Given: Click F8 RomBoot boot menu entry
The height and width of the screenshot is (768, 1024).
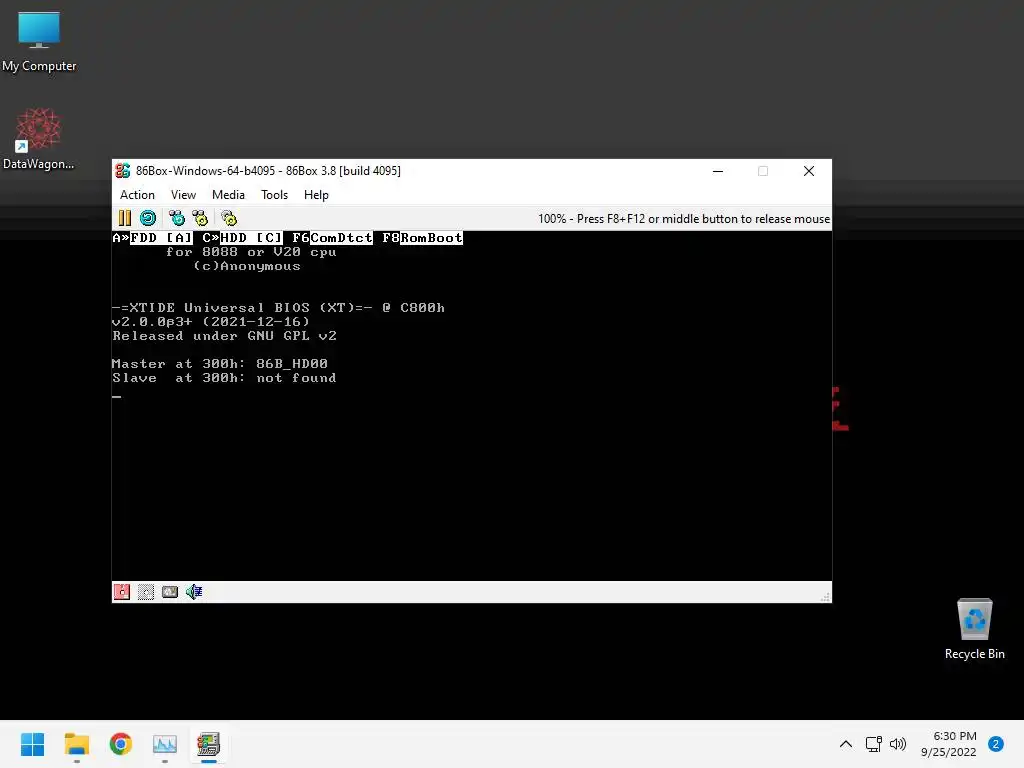Looking at the screenshot, I should pos(423,238).
